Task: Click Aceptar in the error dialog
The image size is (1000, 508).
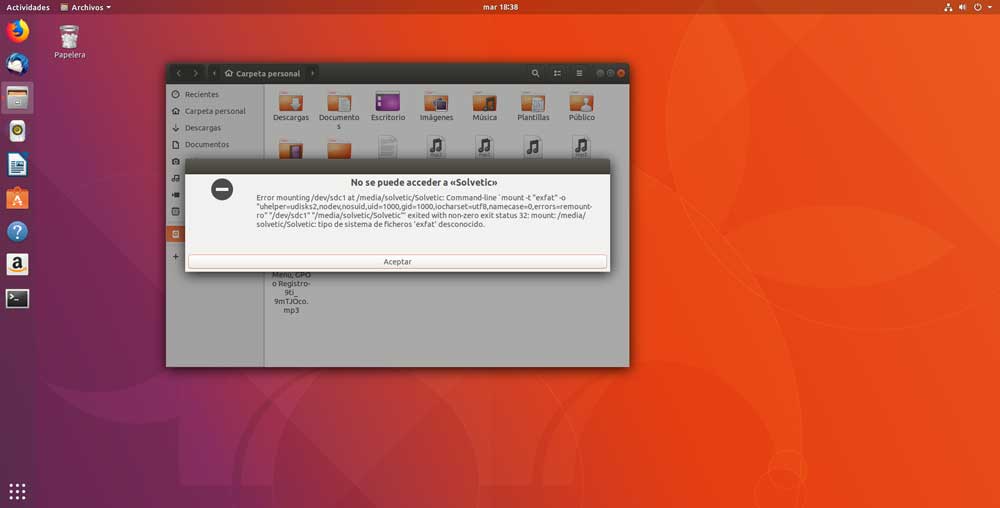Action: coord(397,261)
